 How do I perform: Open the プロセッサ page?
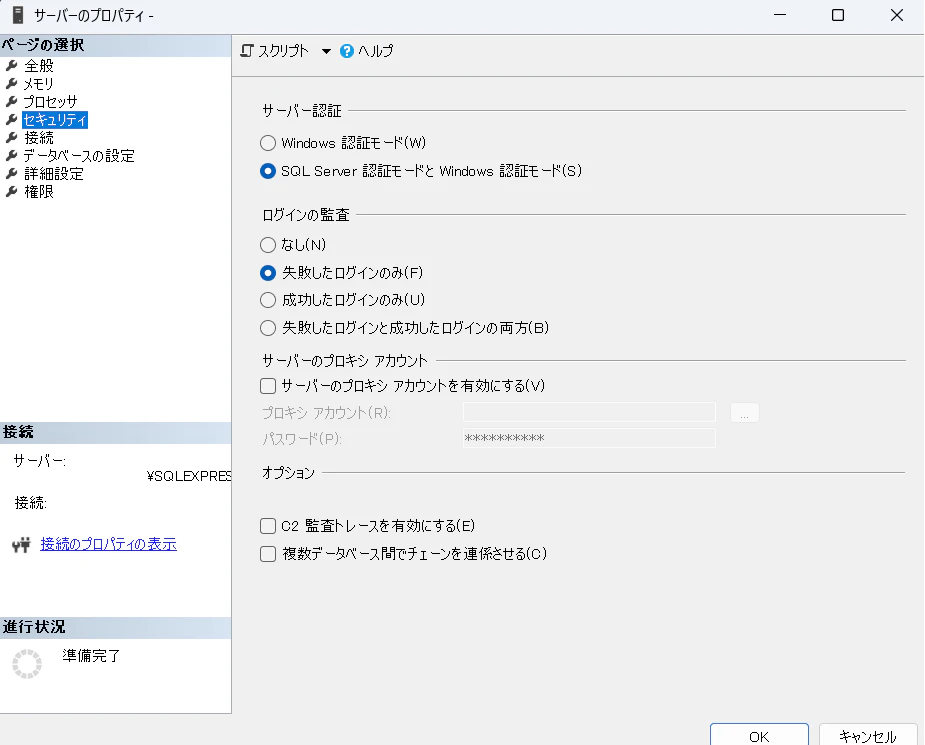coord(50,101)
